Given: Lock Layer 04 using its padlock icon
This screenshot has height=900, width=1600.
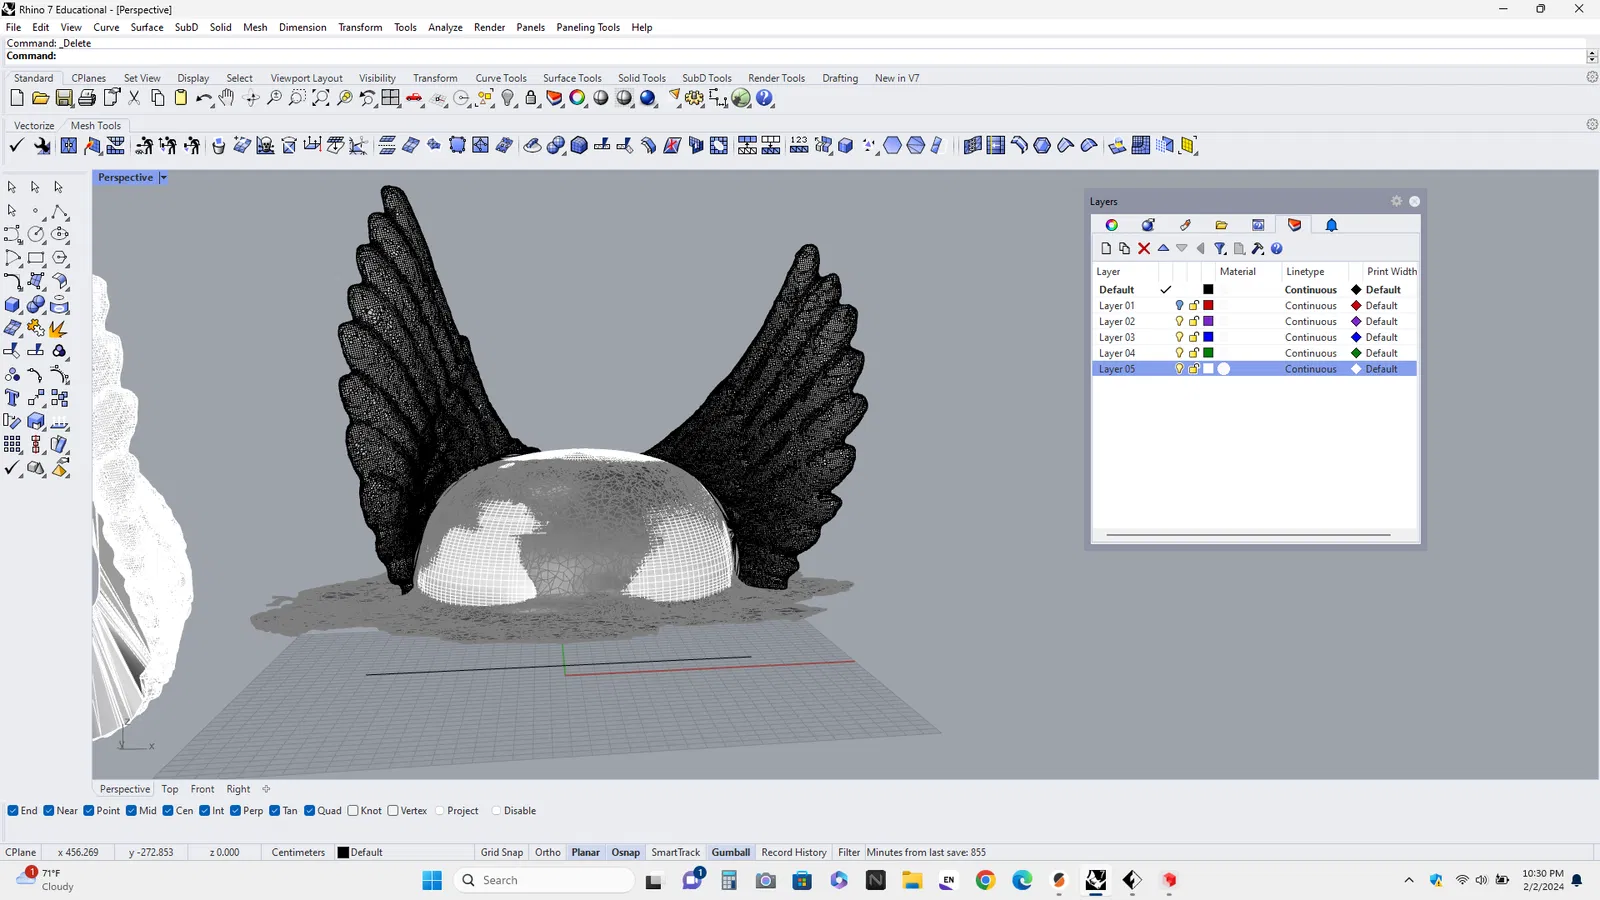Looking at the screenshot, I should (1194, 353).
